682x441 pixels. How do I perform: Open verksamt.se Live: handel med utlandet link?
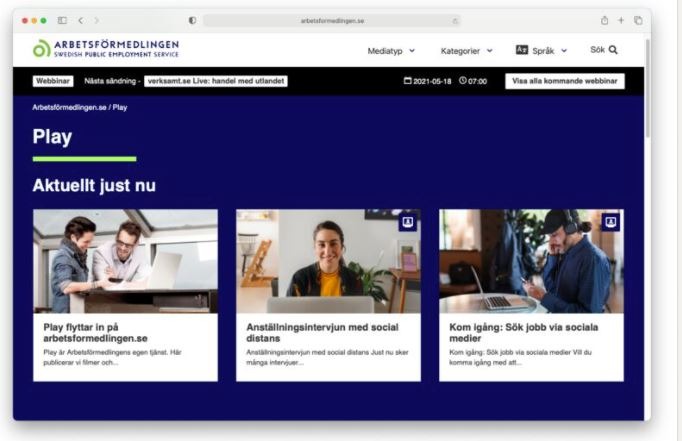(216, 81)
